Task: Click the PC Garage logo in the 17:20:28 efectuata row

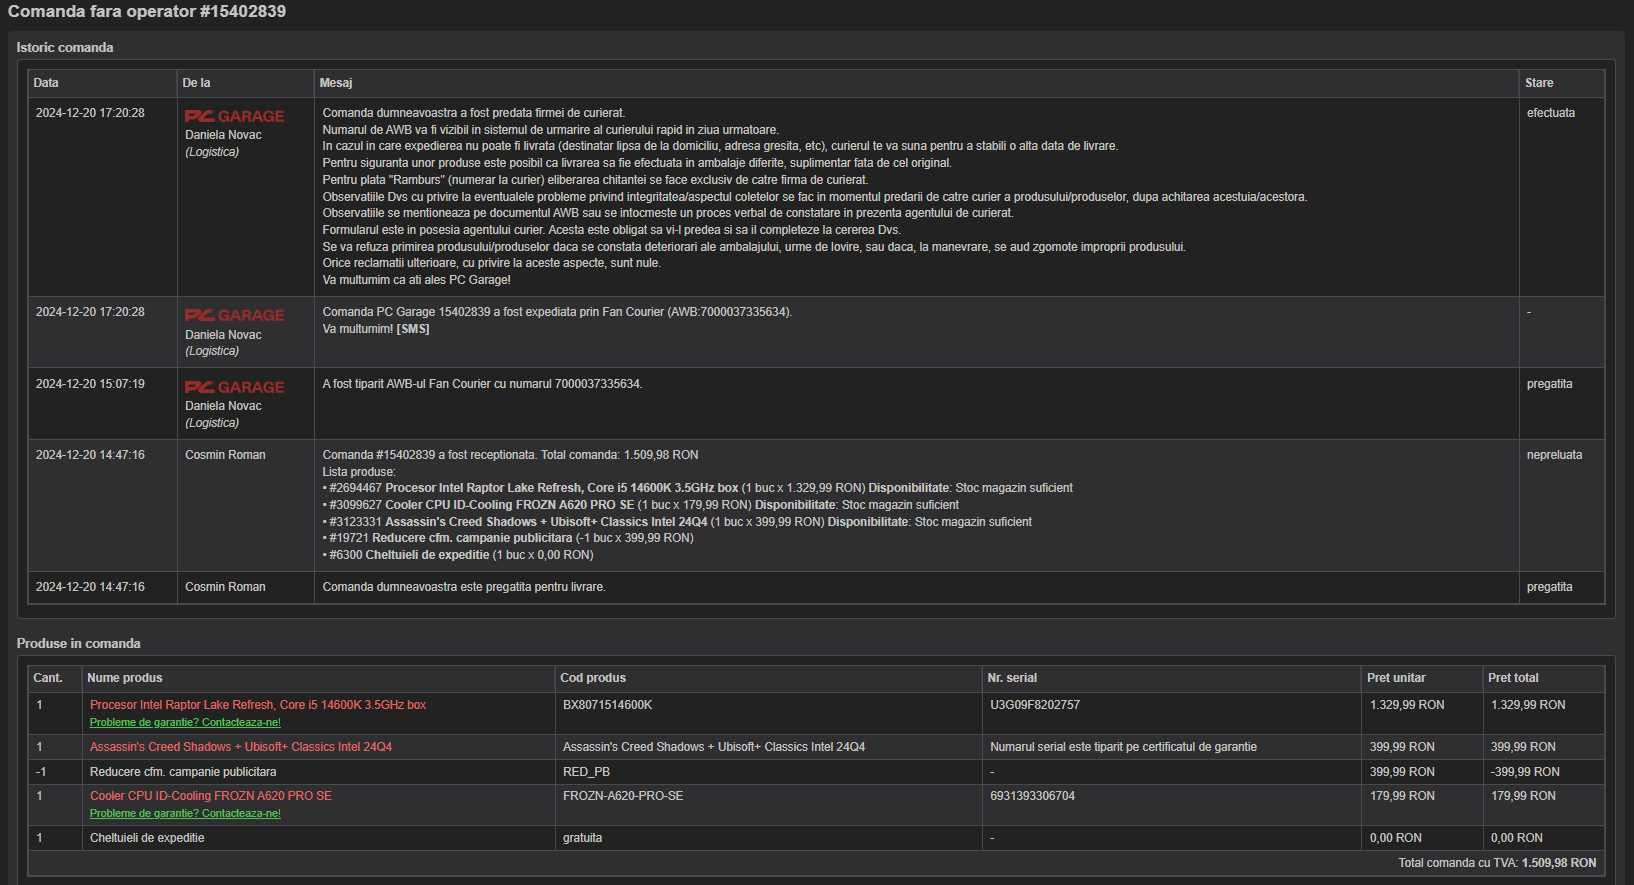Action: pyautogui.click(x=235, y=116)
